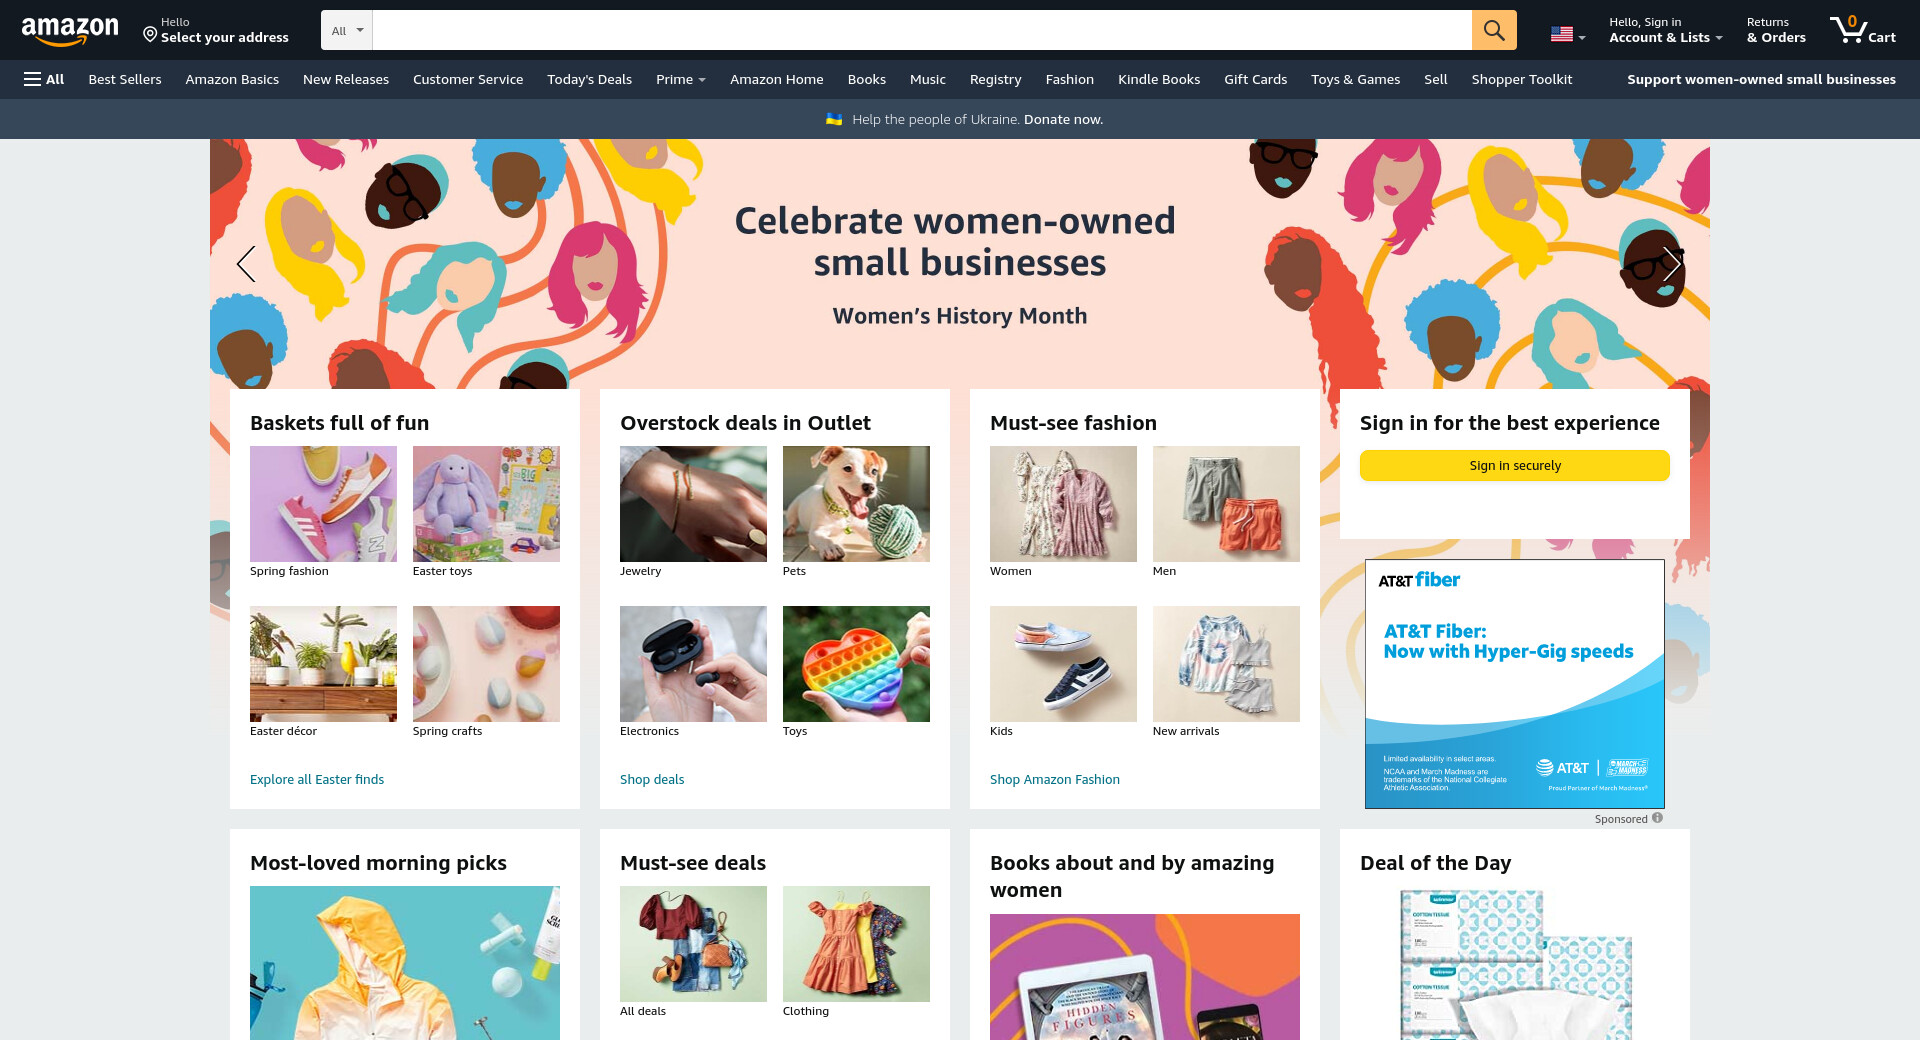Click the Amazon logo
The image size is (1920, 1040).
click(70, 30)
